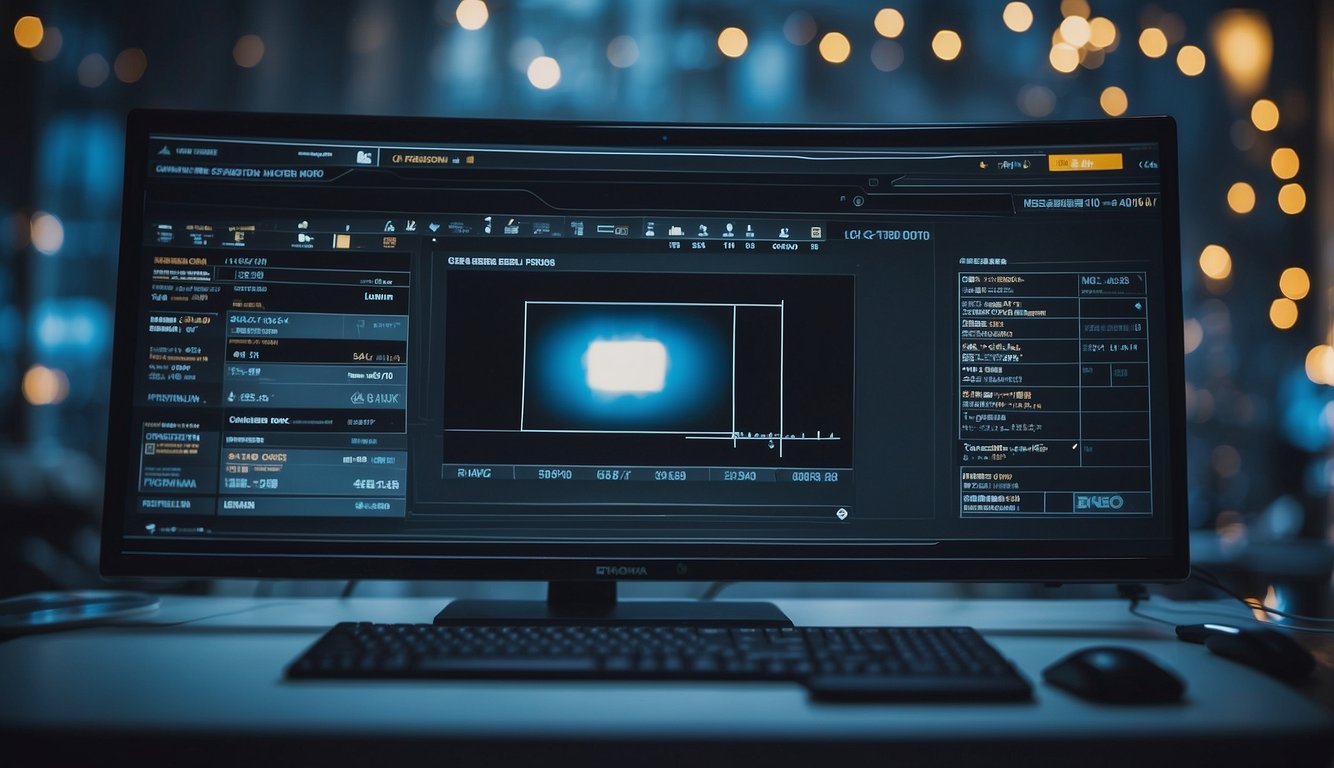
Task: Toggle the small square box beside round indicator
Action: pyautogui.click(x=873, y=183)
